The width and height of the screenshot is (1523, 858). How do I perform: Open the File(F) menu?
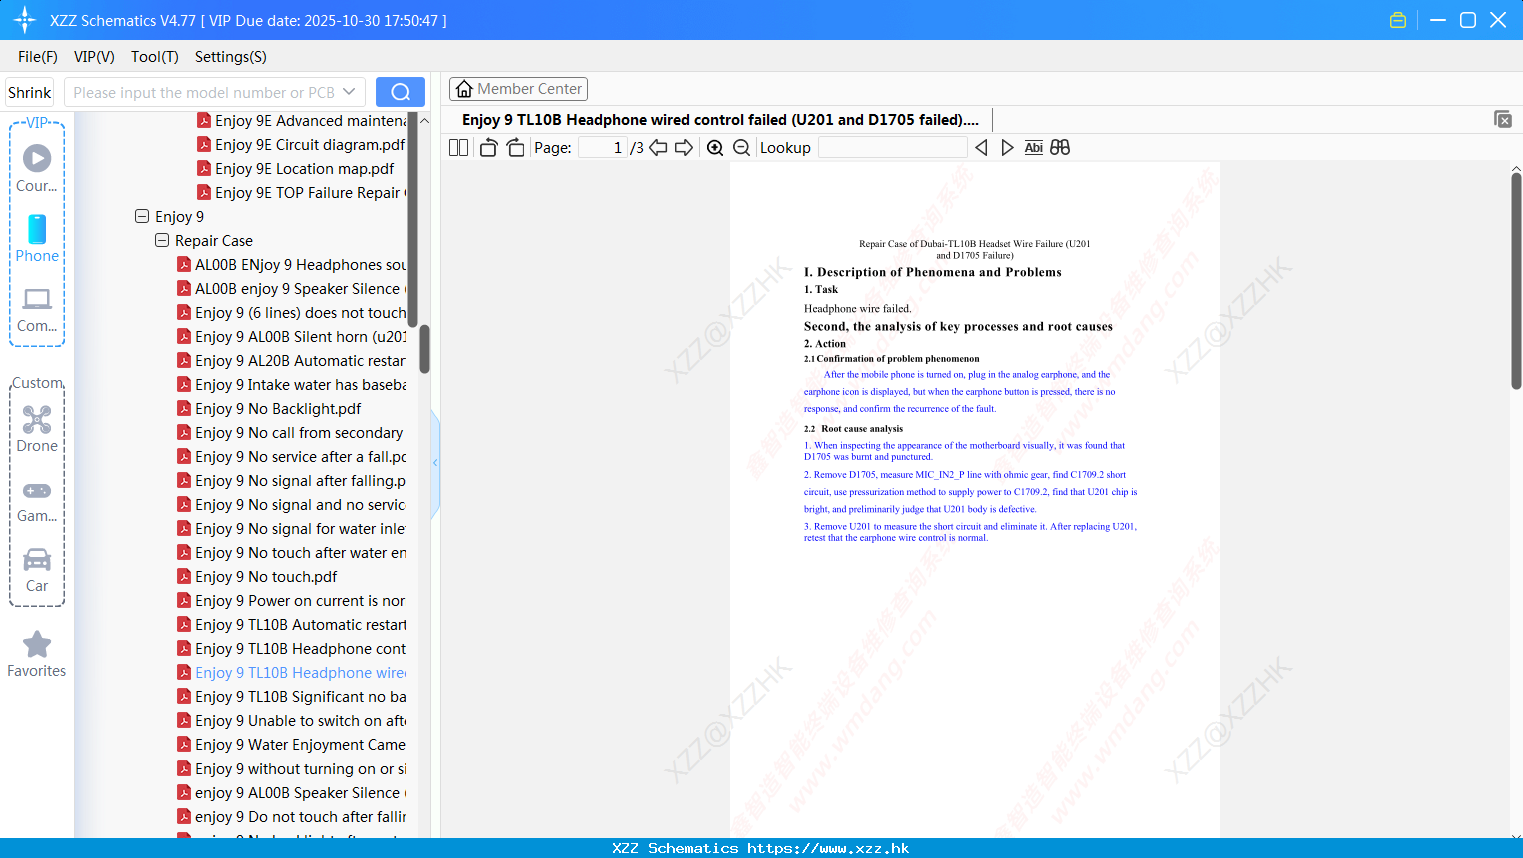[38, 56]
